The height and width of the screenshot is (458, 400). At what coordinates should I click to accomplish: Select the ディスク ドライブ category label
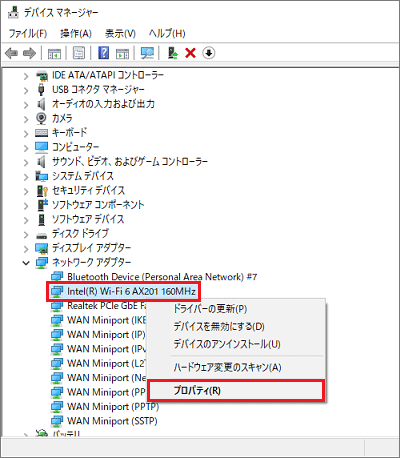tap(80, 234)
